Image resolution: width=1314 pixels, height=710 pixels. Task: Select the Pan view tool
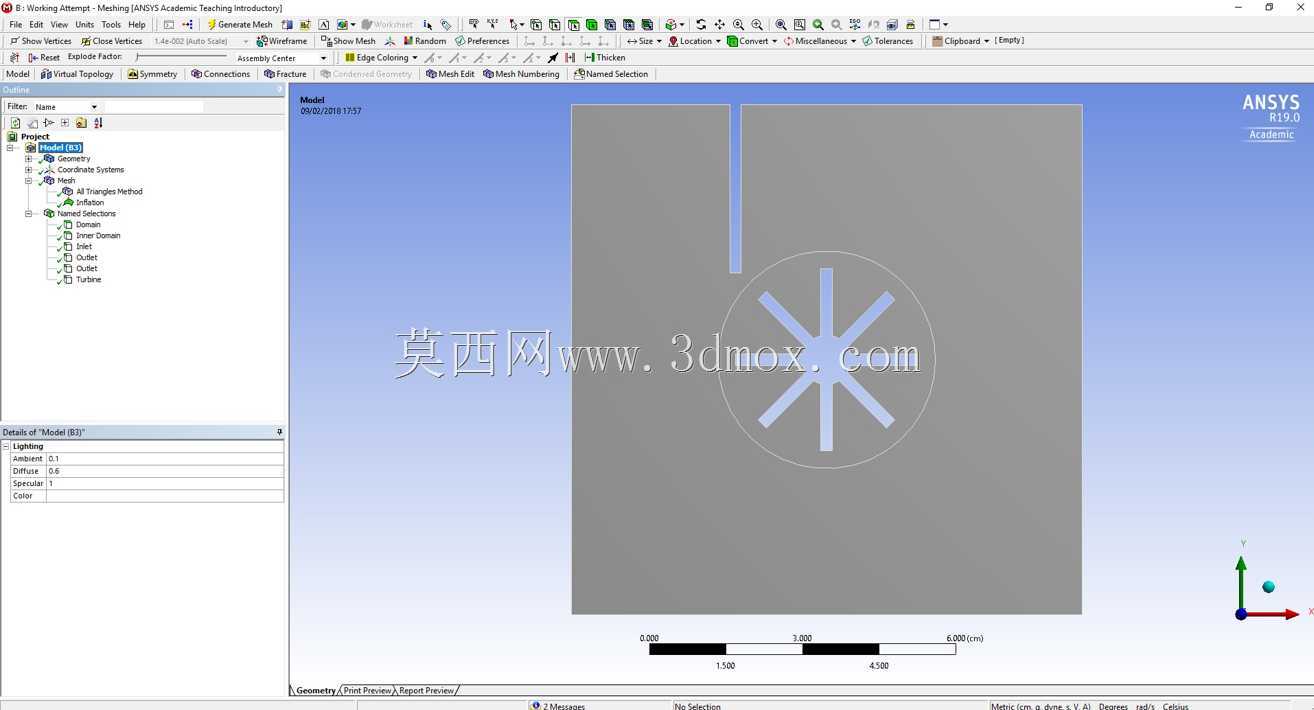pos(719,24)
